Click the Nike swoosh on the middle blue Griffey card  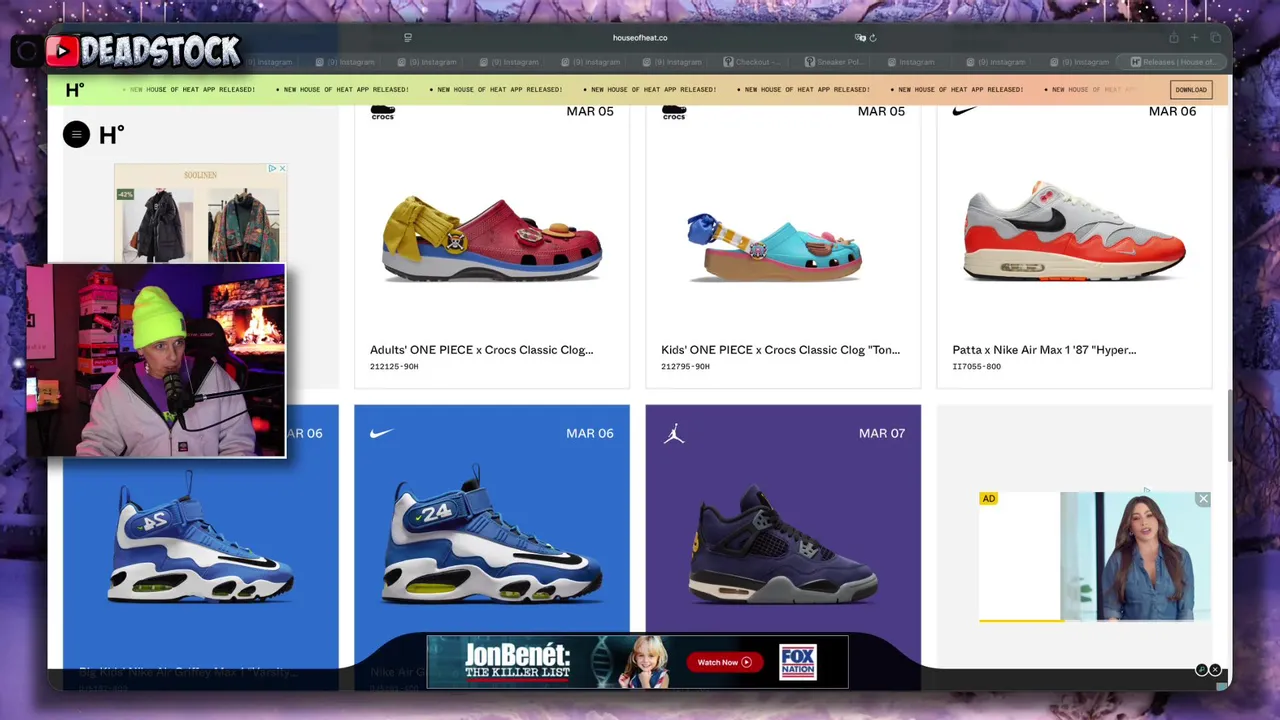pos(382,433)
